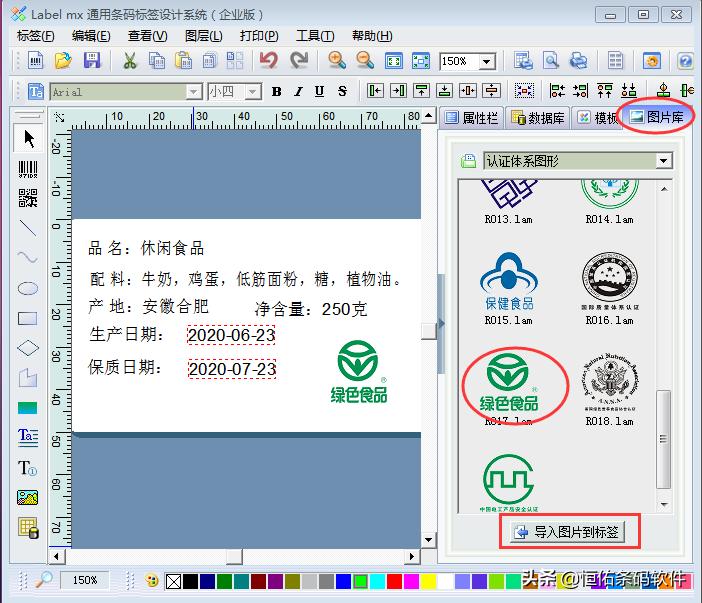Select the R018.lam emblem thumbnail

tap(609, 389)
